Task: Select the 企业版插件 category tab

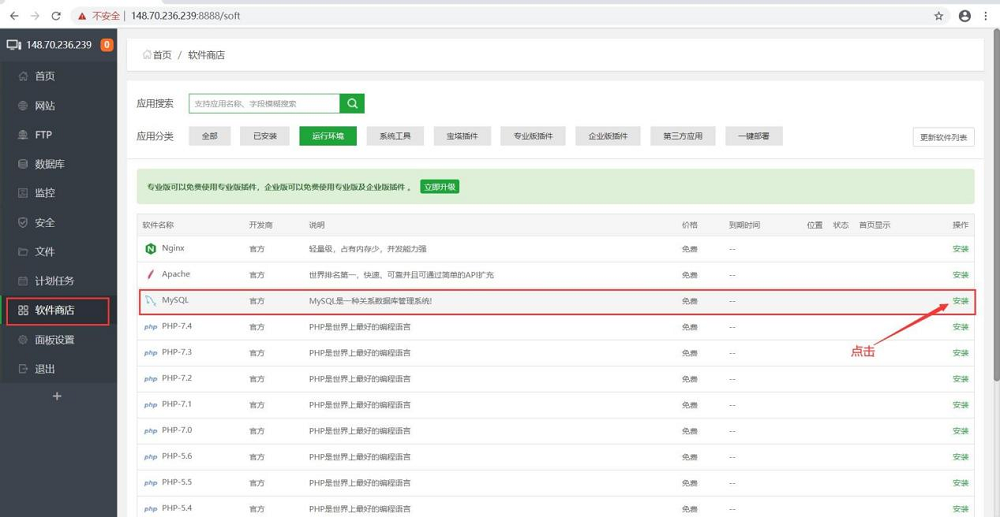Action: 608,136
